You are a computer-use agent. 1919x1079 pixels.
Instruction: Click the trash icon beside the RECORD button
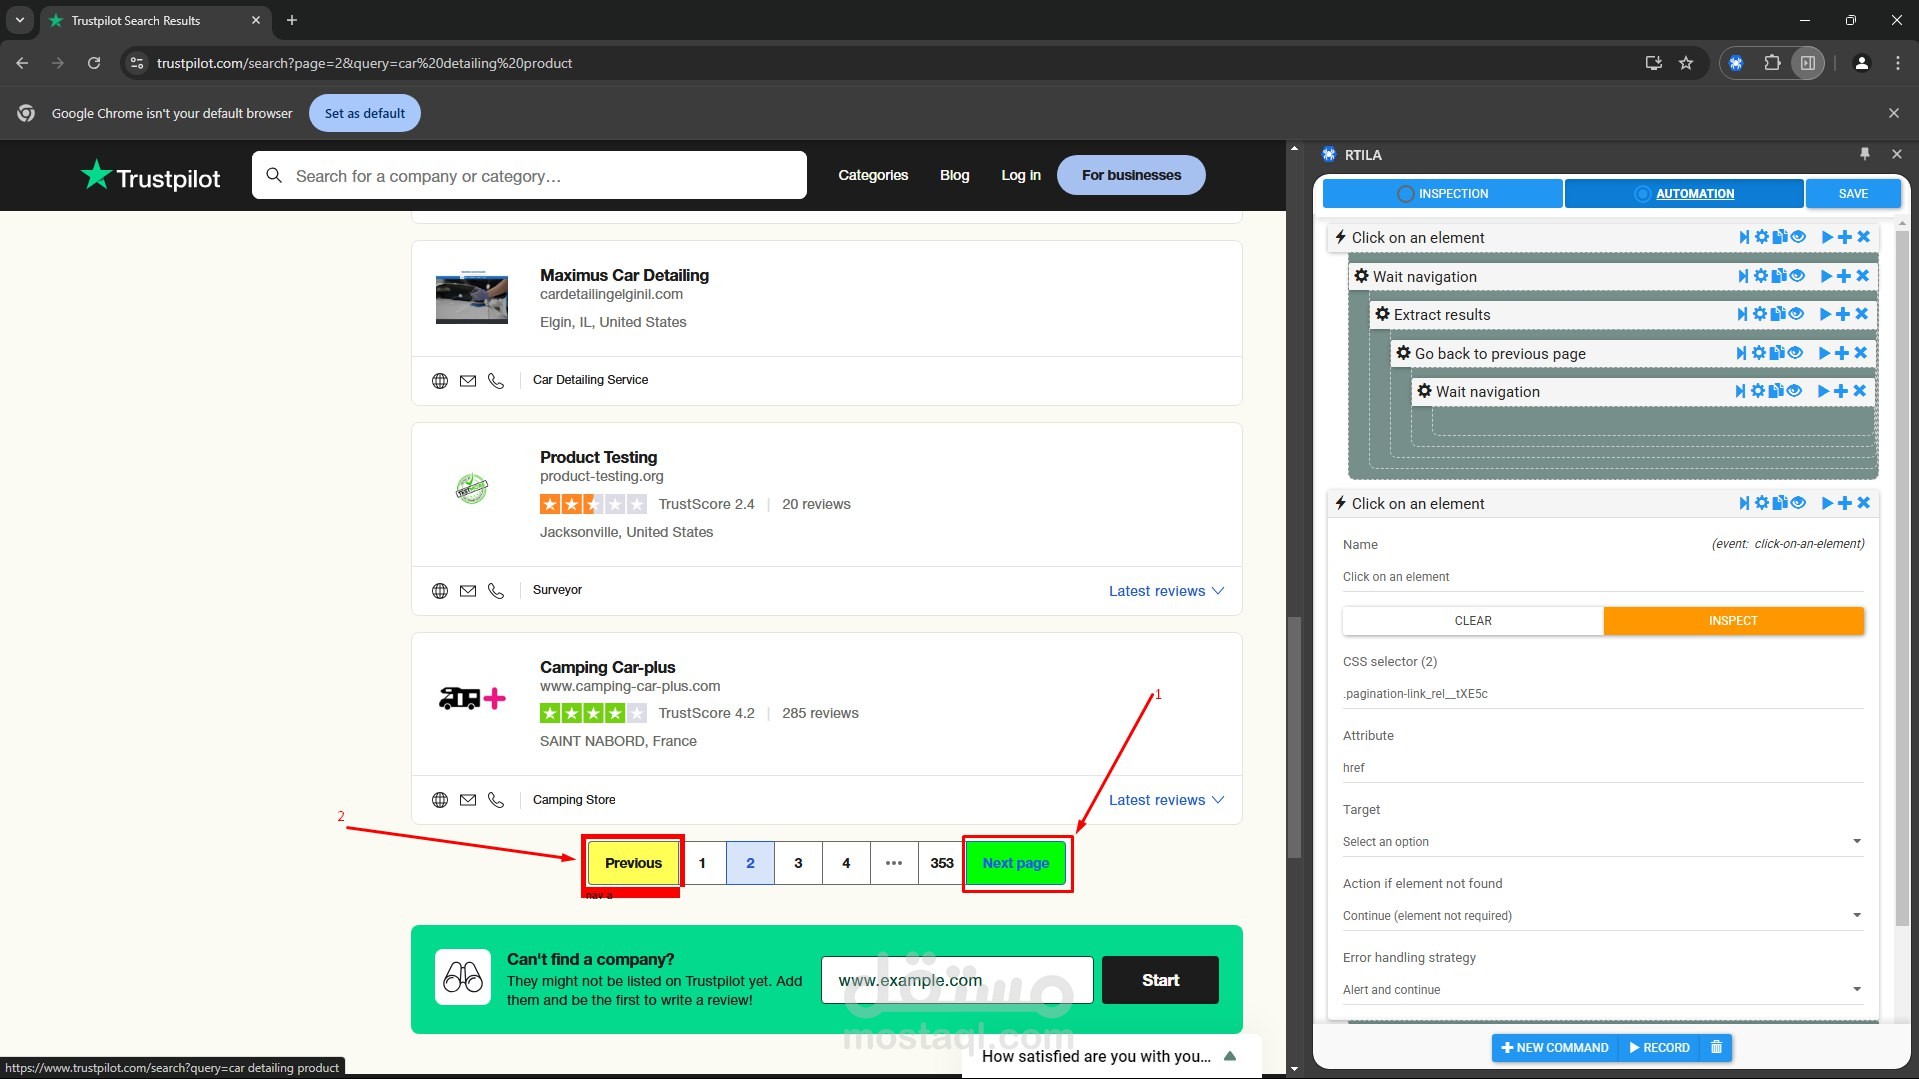tap(1716, 1047)
